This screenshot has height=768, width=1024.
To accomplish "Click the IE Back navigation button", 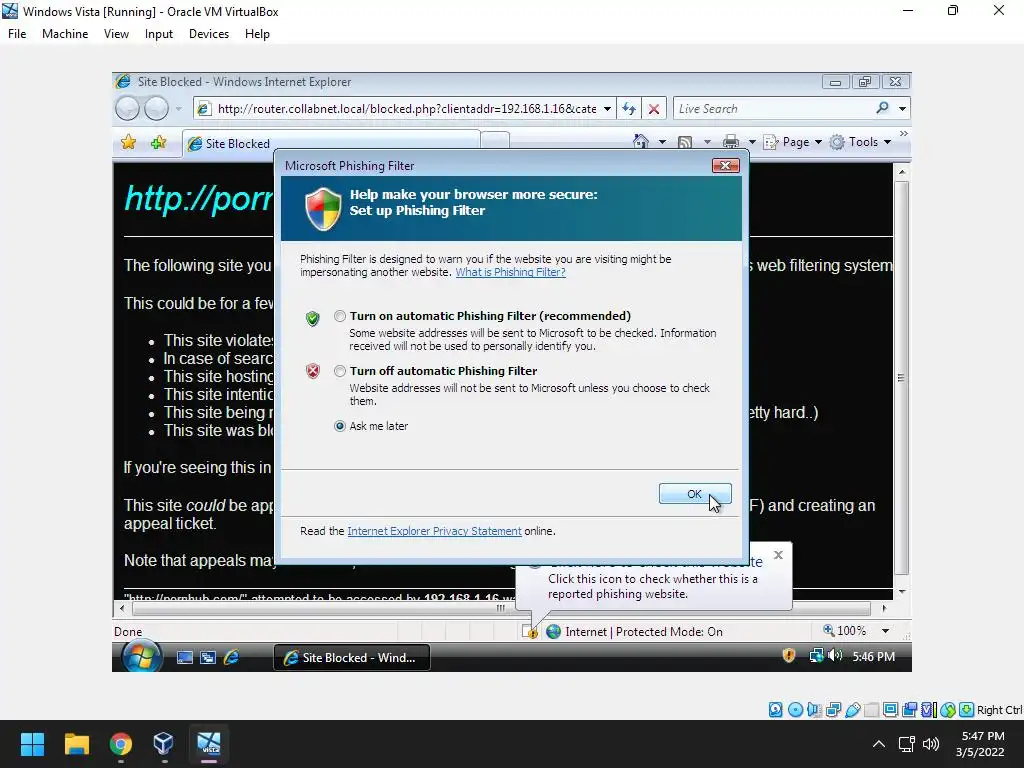I will [127, 108].
